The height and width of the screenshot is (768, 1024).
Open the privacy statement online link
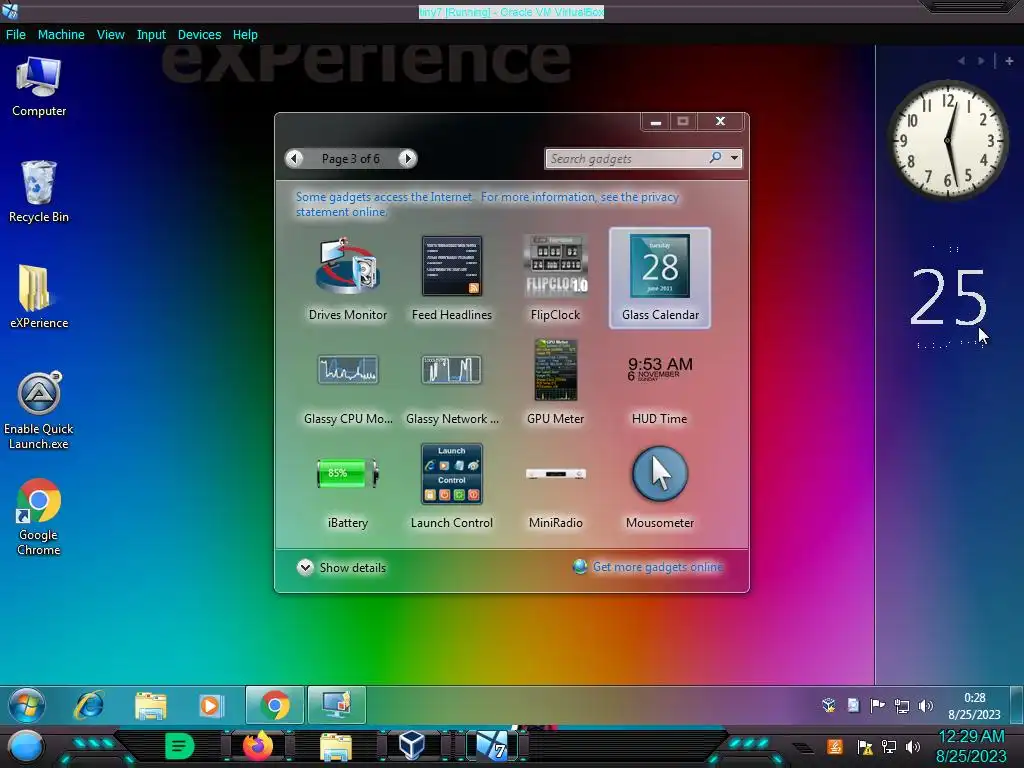(487, 204)
